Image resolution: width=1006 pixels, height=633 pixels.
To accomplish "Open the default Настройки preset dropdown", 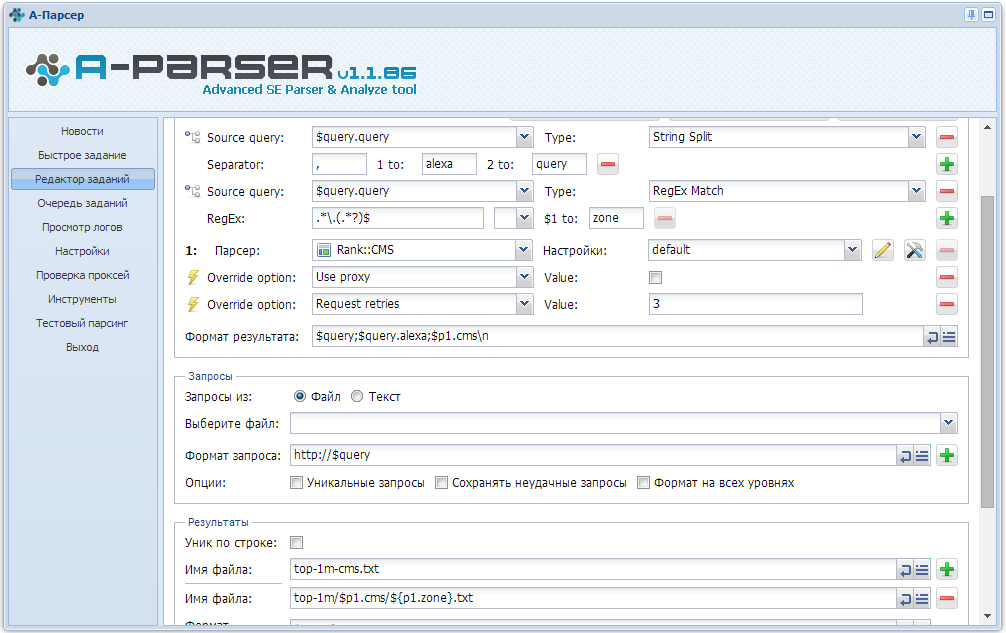I will coord(852,250).
